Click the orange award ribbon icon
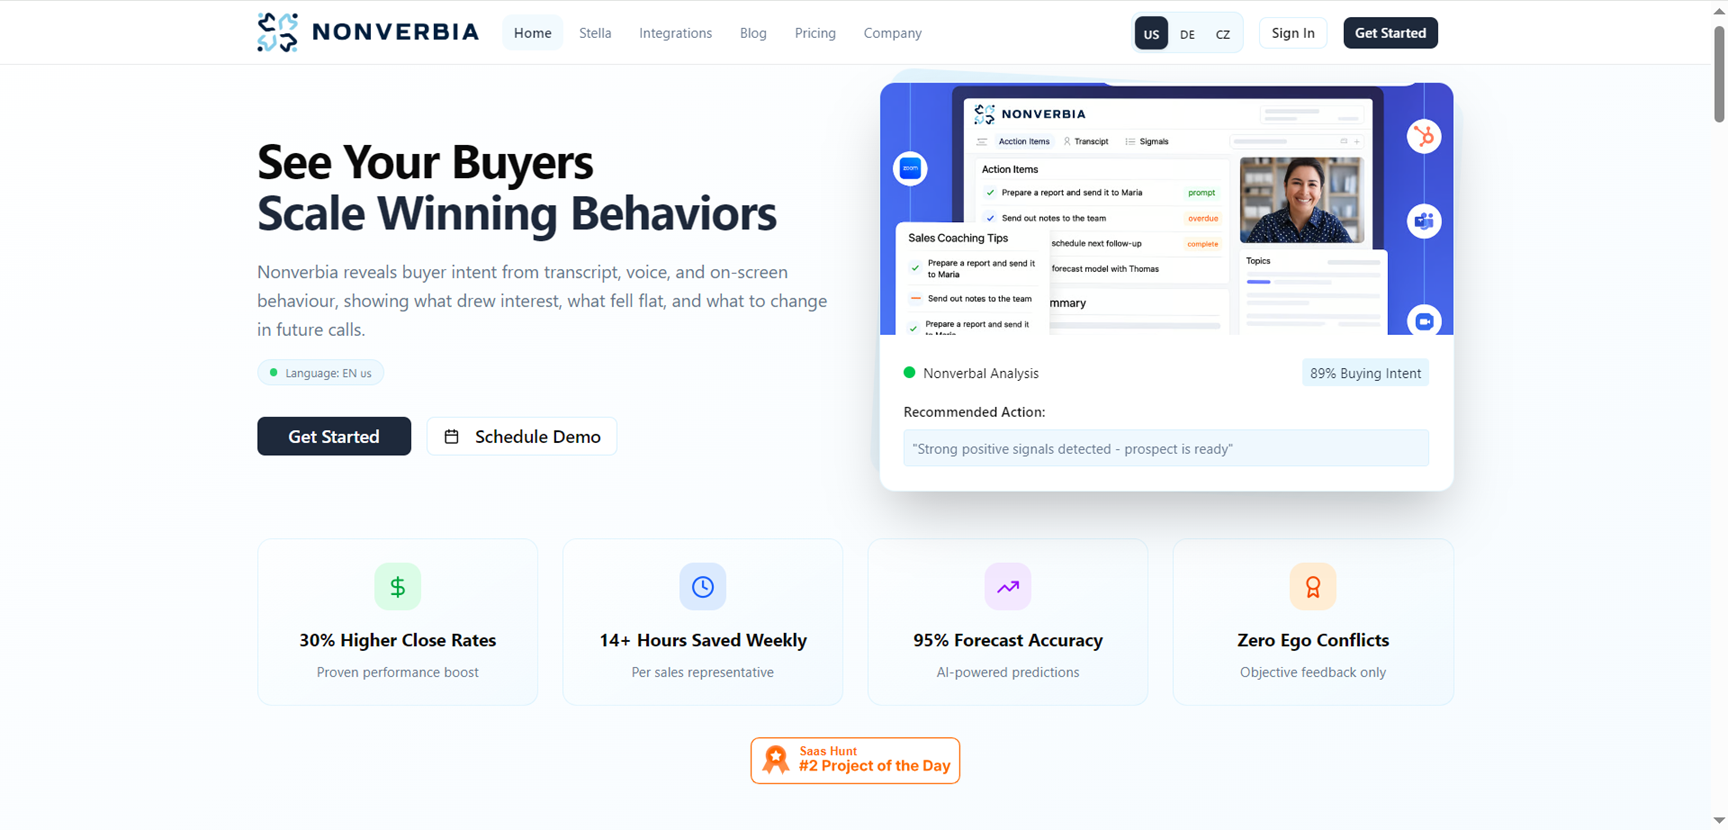 (x=1313, y=587)
